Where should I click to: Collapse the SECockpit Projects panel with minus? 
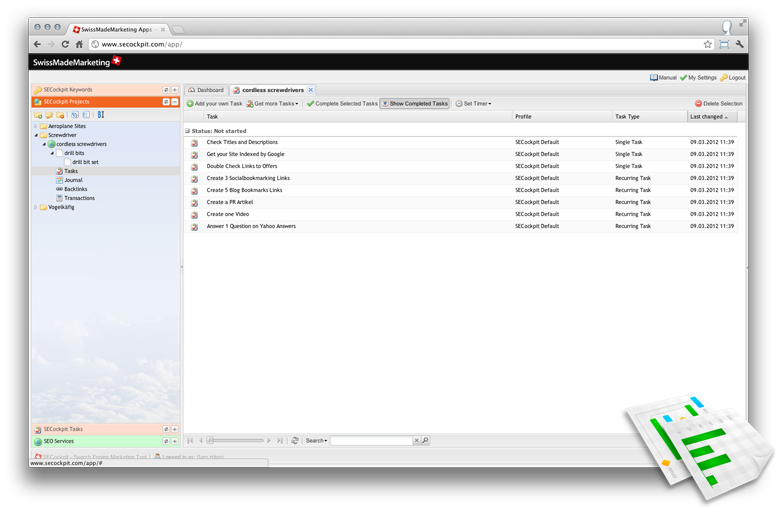coord(174,102)
